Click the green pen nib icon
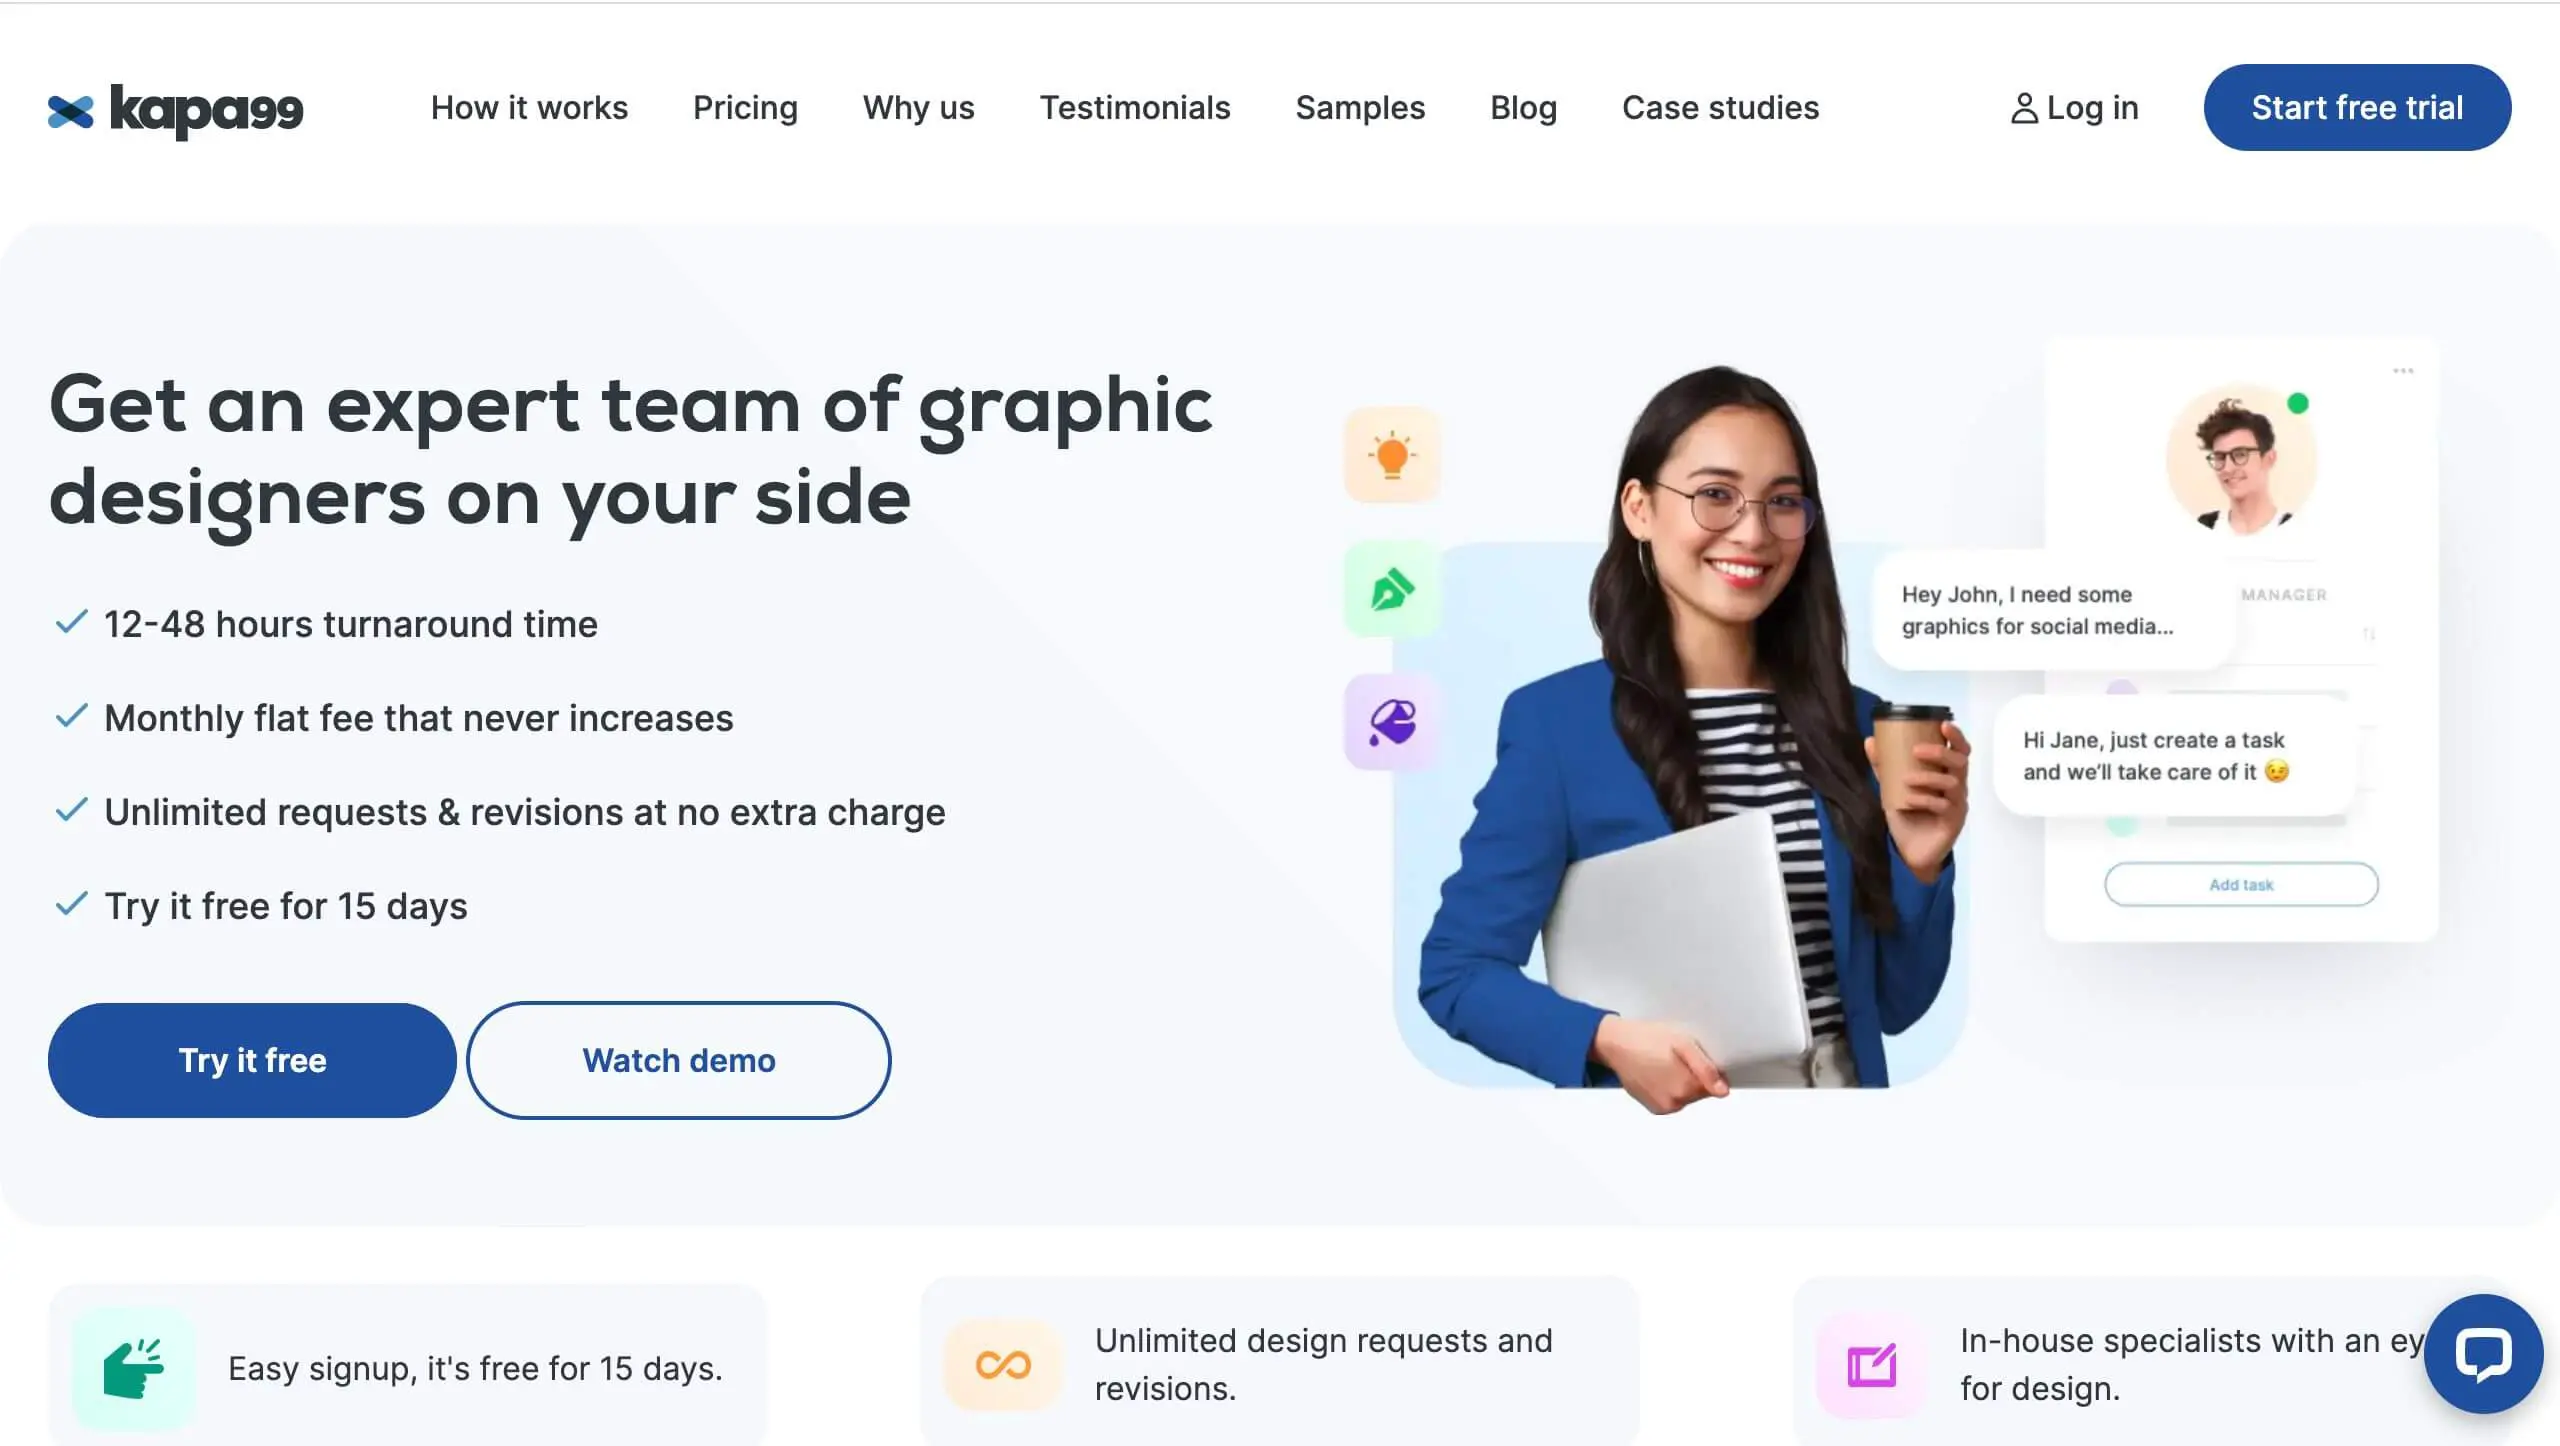The height and width of the screenshot is (1446, 2560). 1391,589
